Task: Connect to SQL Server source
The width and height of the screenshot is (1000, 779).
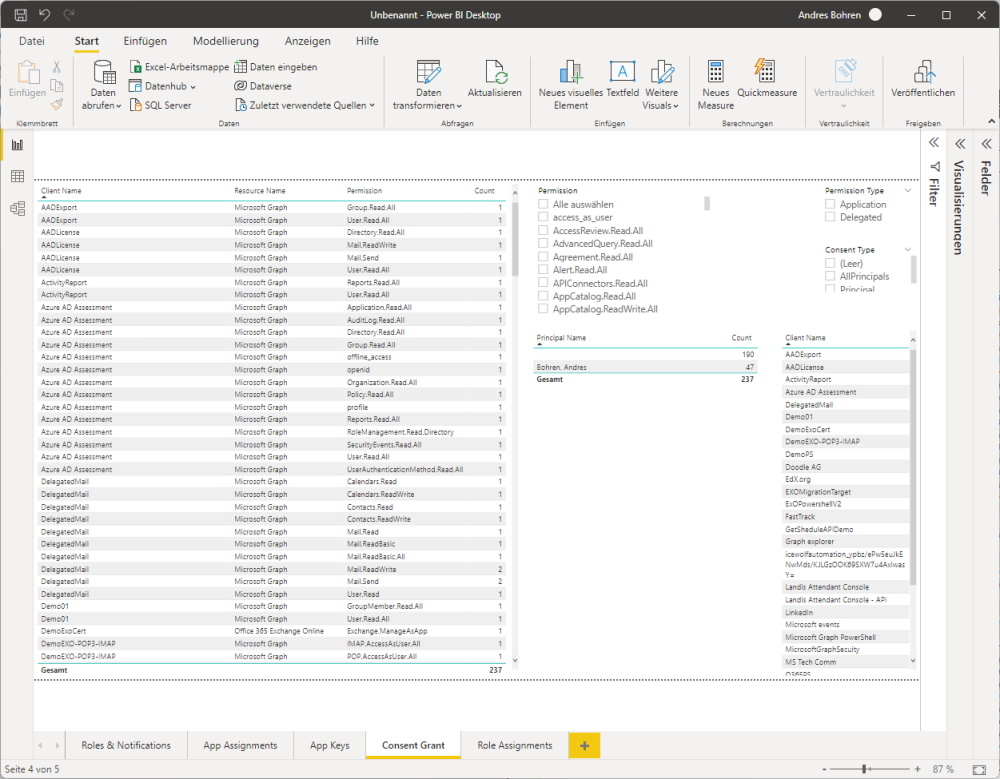Action: [x=161, y=105]
